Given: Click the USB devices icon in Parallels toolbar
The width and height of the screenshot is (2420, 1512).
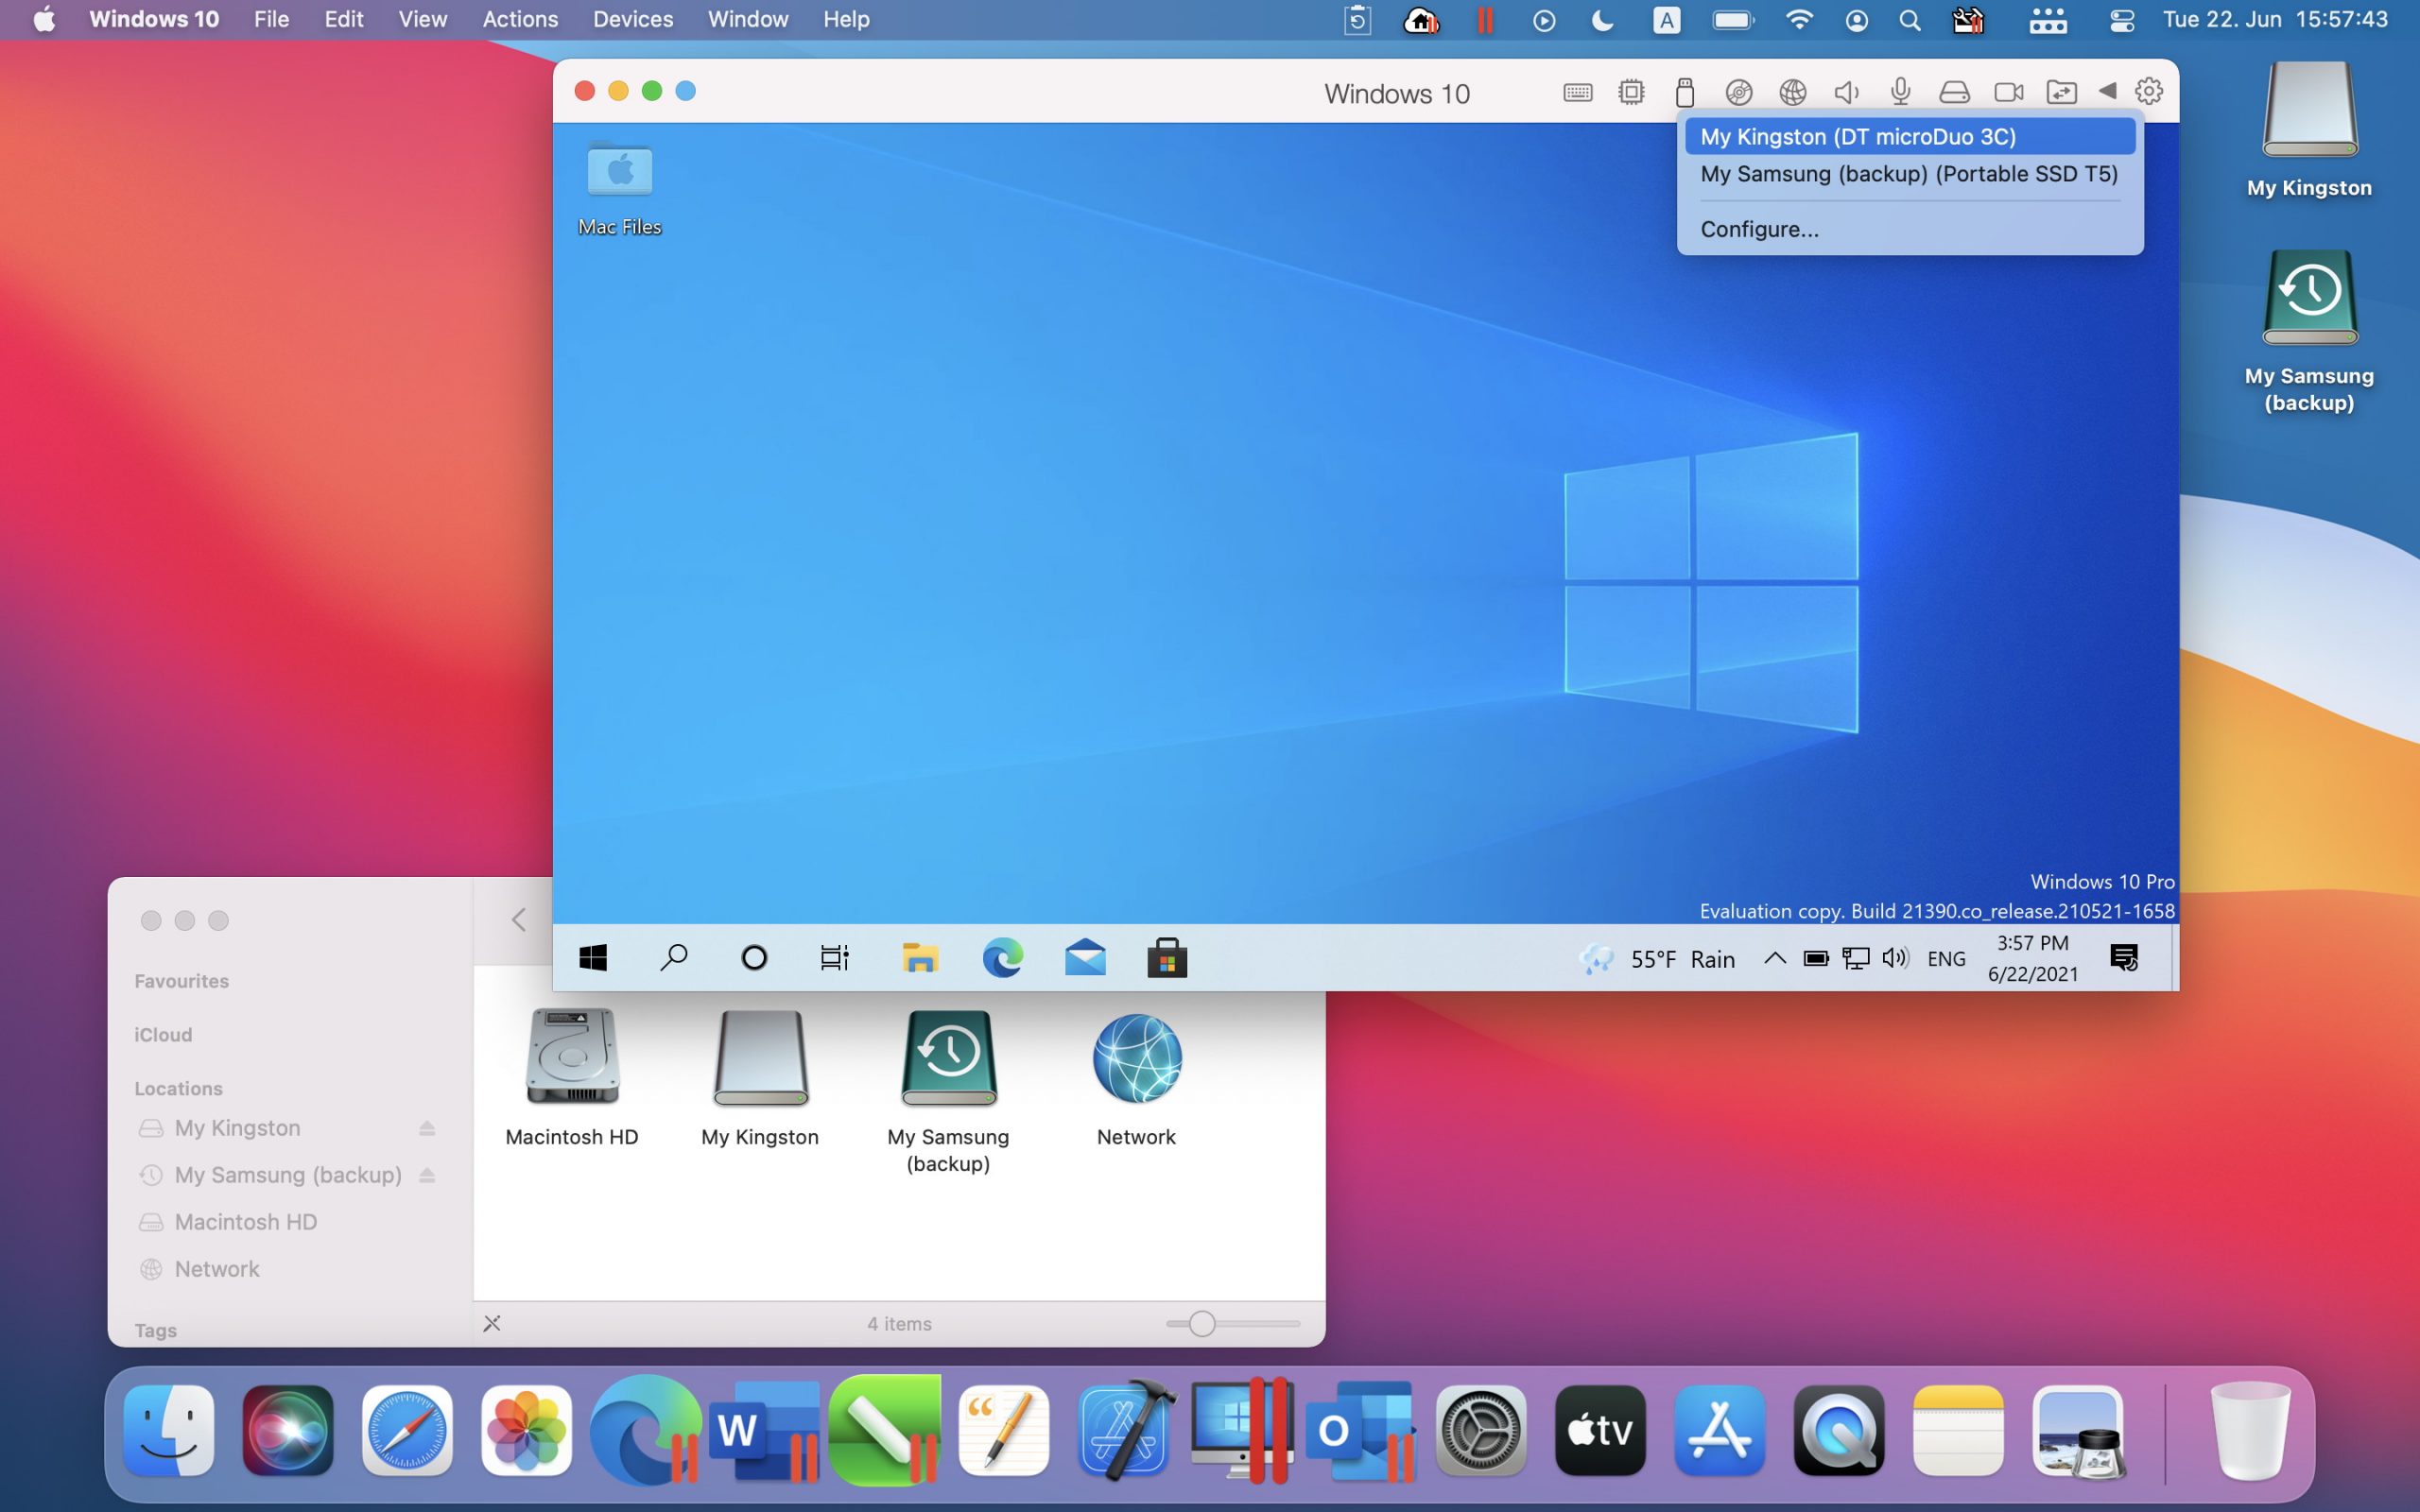Looking at the screenshot, I should pos(1683,93).
